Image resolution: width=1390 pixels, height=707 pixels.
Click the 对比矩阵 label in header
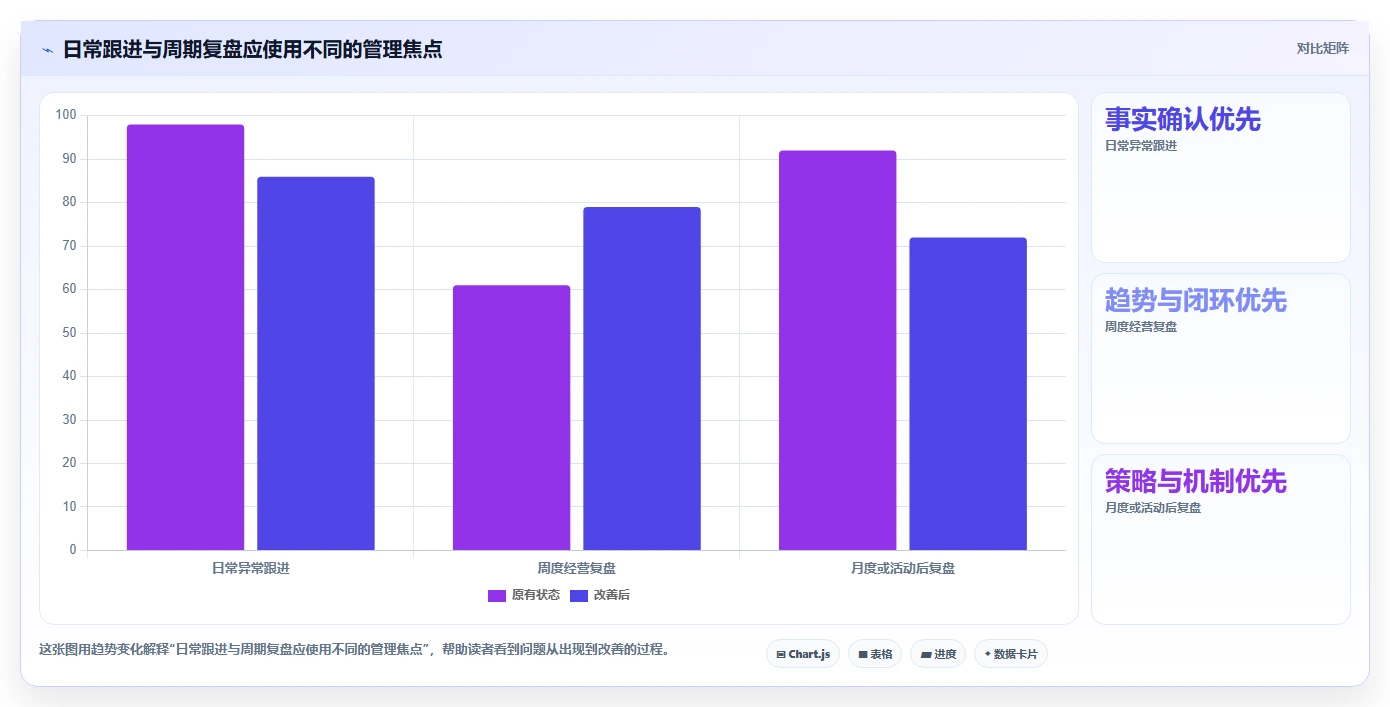point(1322,48)
